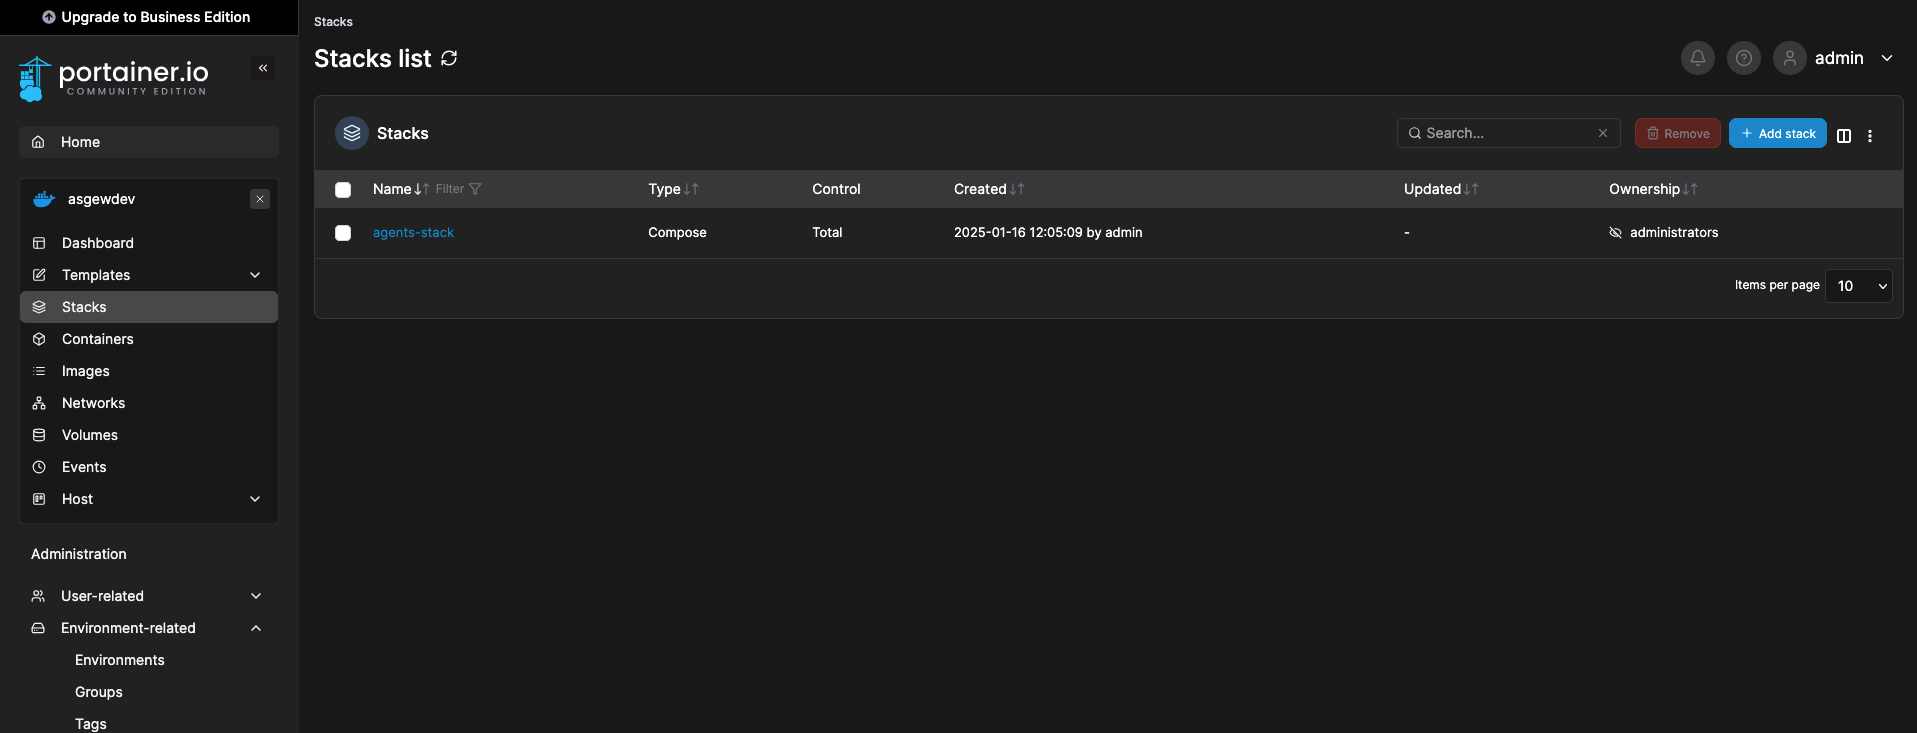Click the refresh icon beside Stacks list
This screenshot has height=733, width=1917.
click(449, 58)
